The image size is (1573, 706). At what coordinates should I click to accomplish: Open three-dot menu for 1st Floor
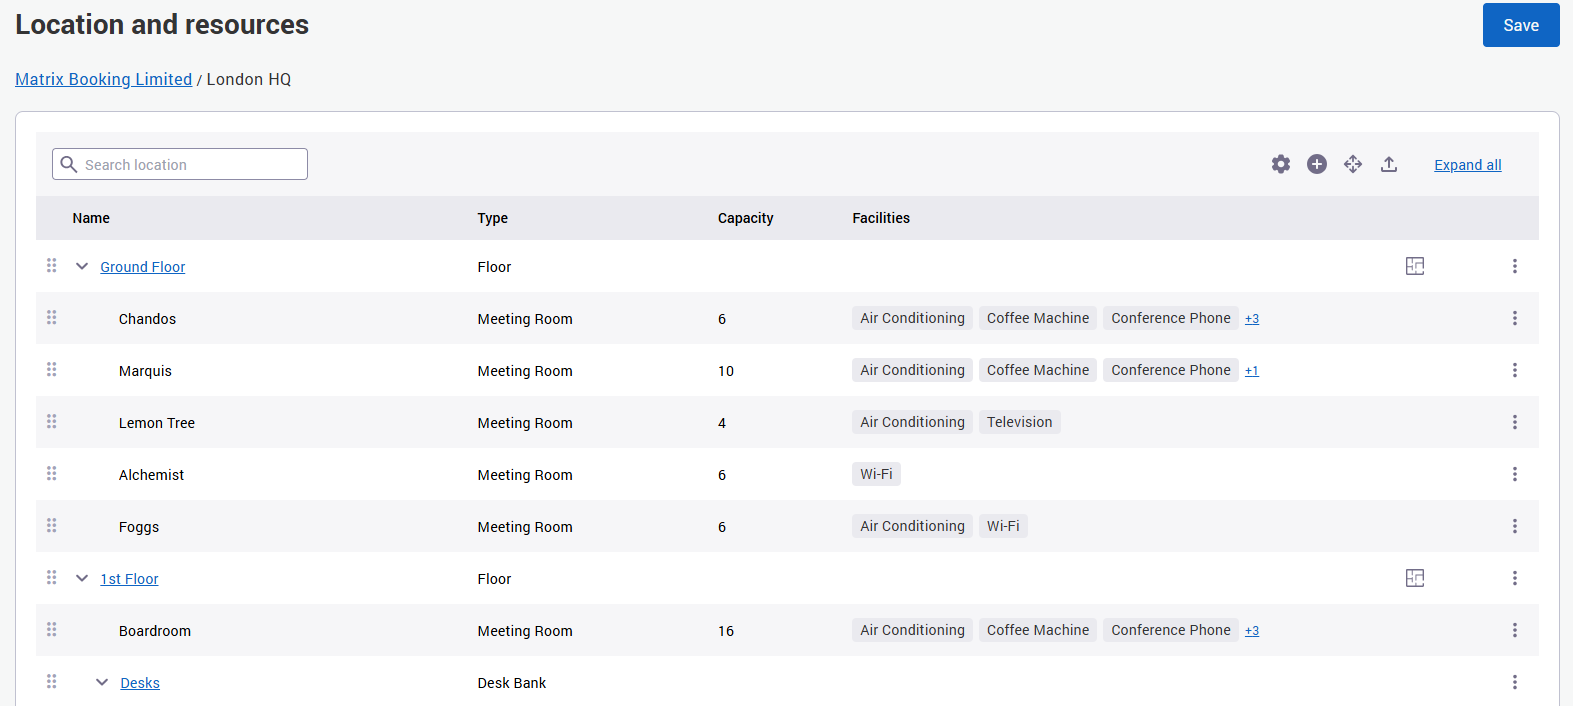1515,578
